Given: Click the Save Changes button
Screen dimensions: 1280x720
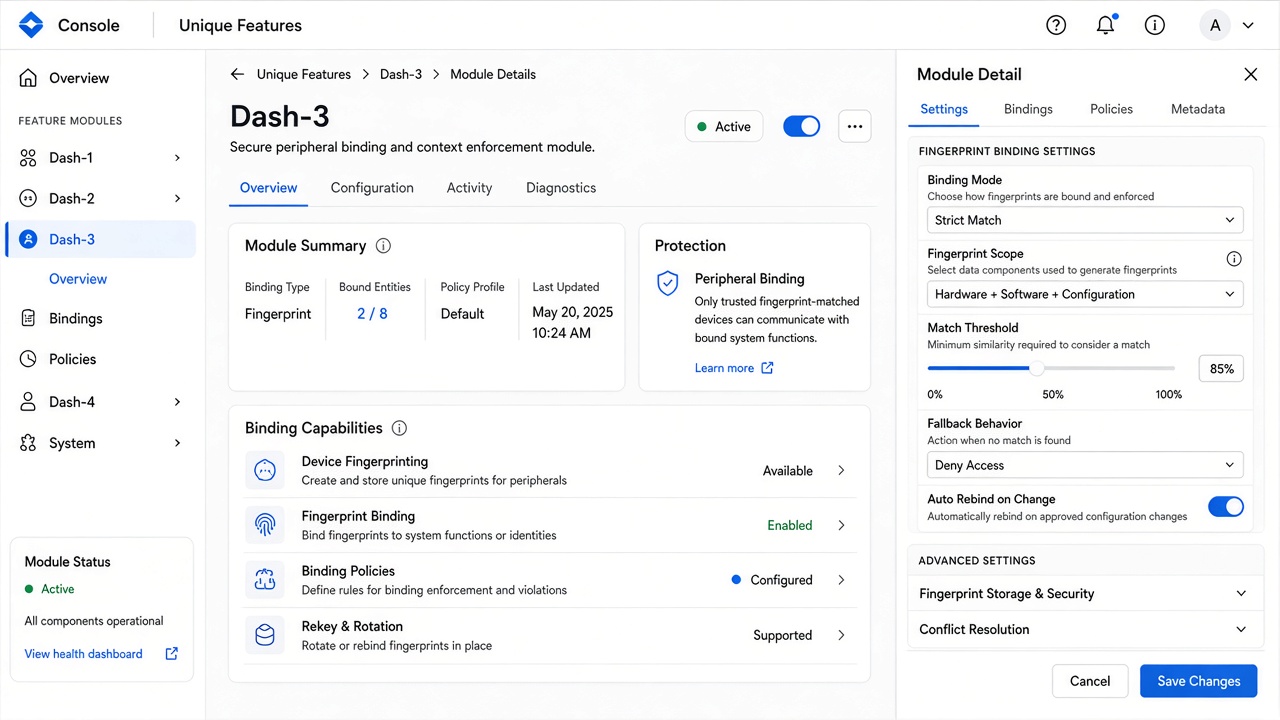Looking at the screenshot, I should click(1199, 681).
